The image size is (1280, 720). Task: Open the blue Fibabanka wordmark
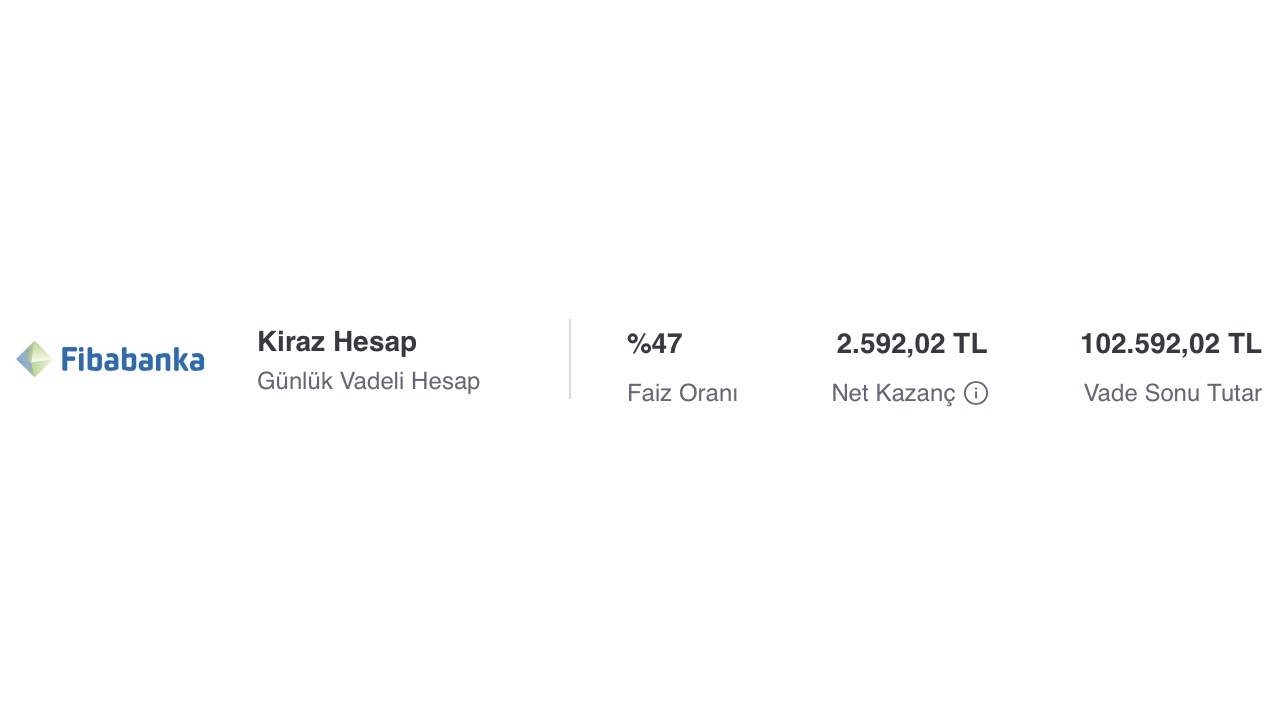(132, 359)
